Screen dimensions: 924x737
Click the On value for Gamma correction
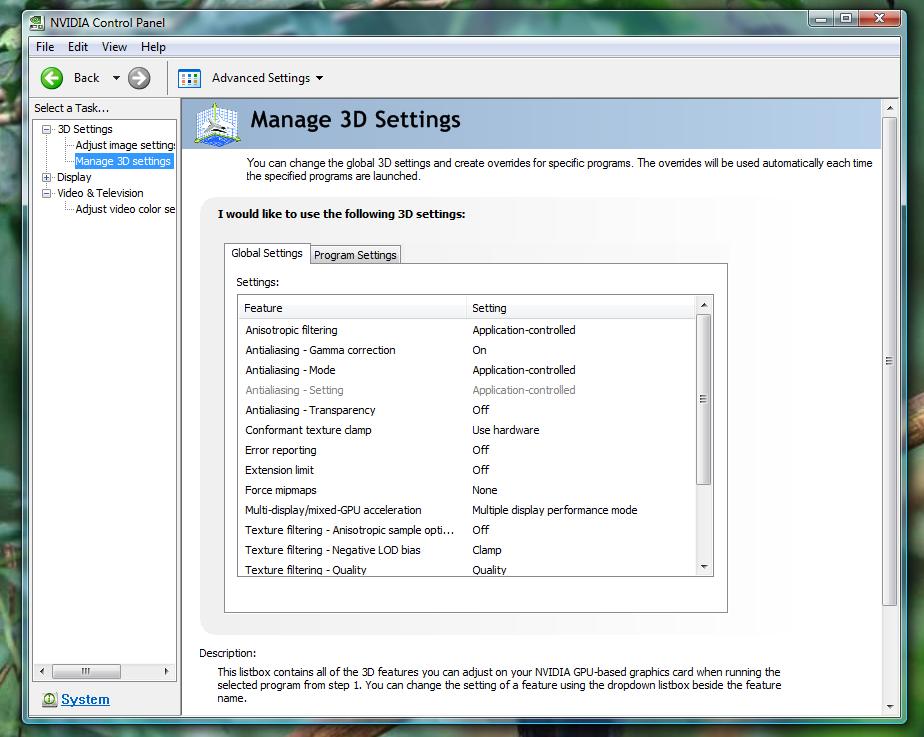click(479, 350)
